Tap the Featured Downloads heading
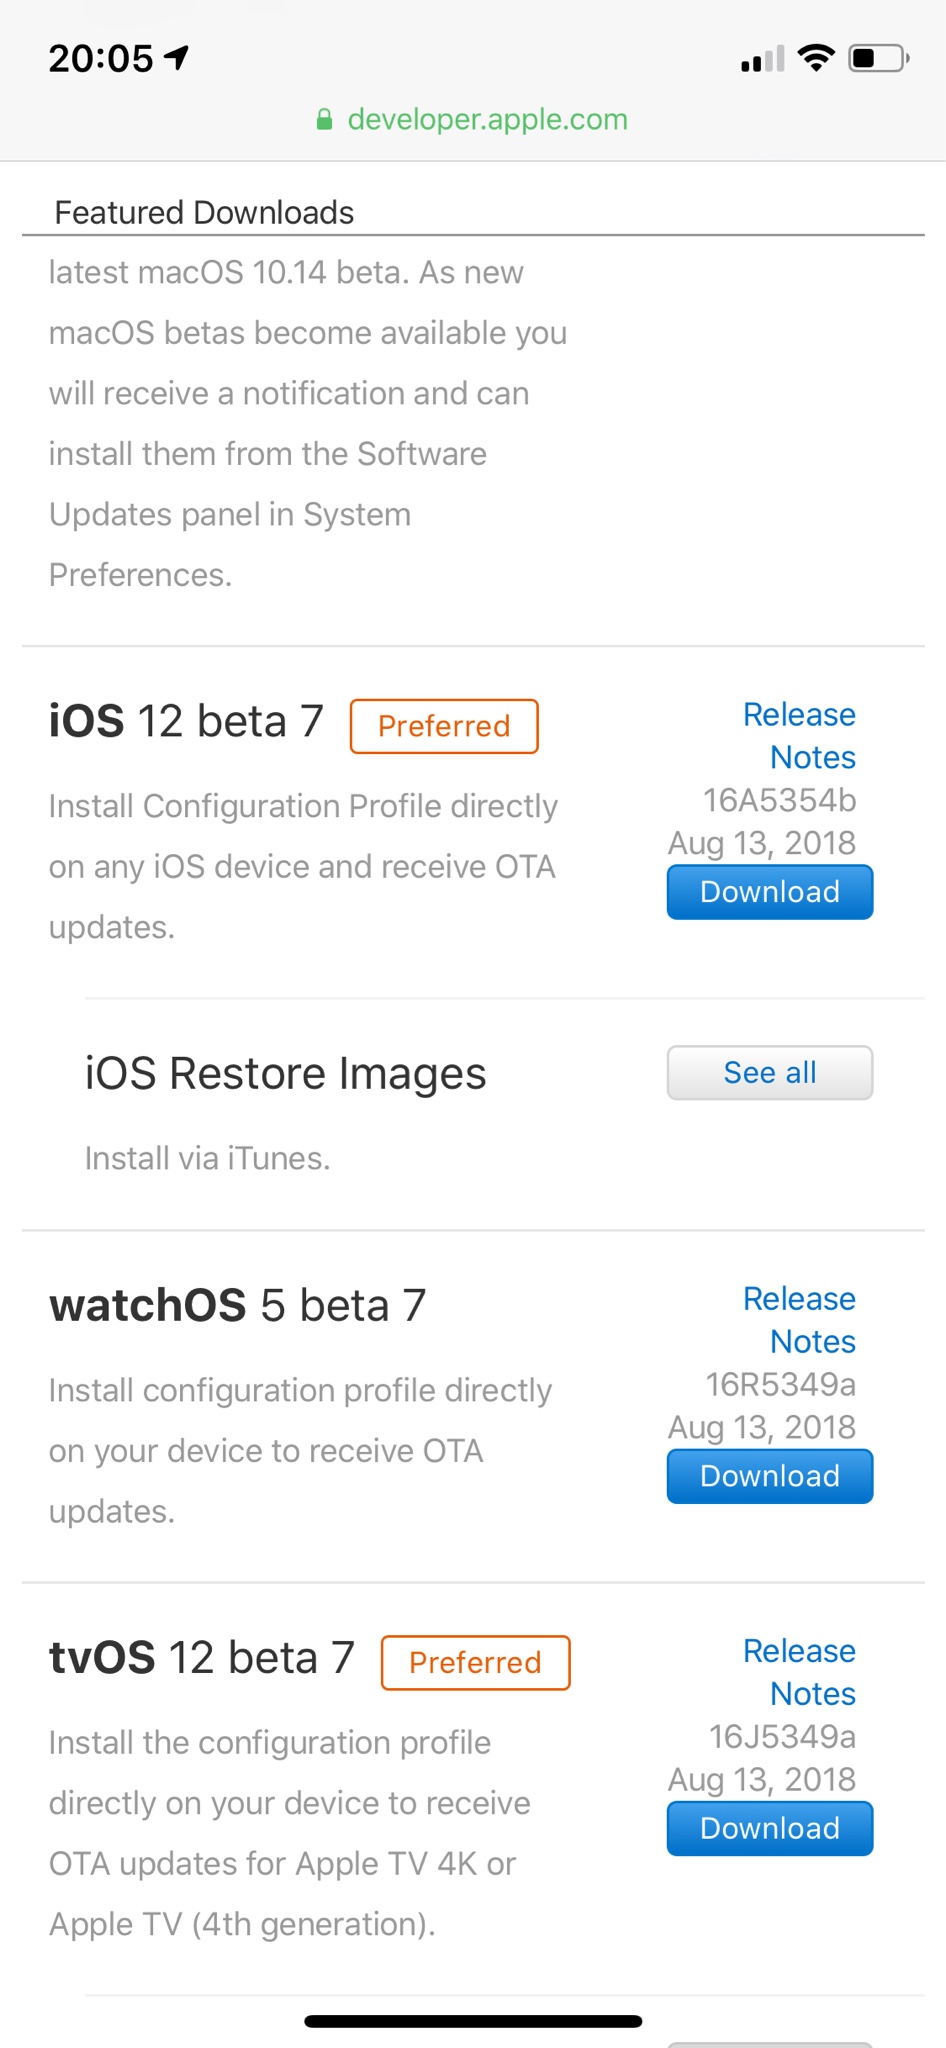This screenshot has width=946, height=2048. click(x=204, y=212)
